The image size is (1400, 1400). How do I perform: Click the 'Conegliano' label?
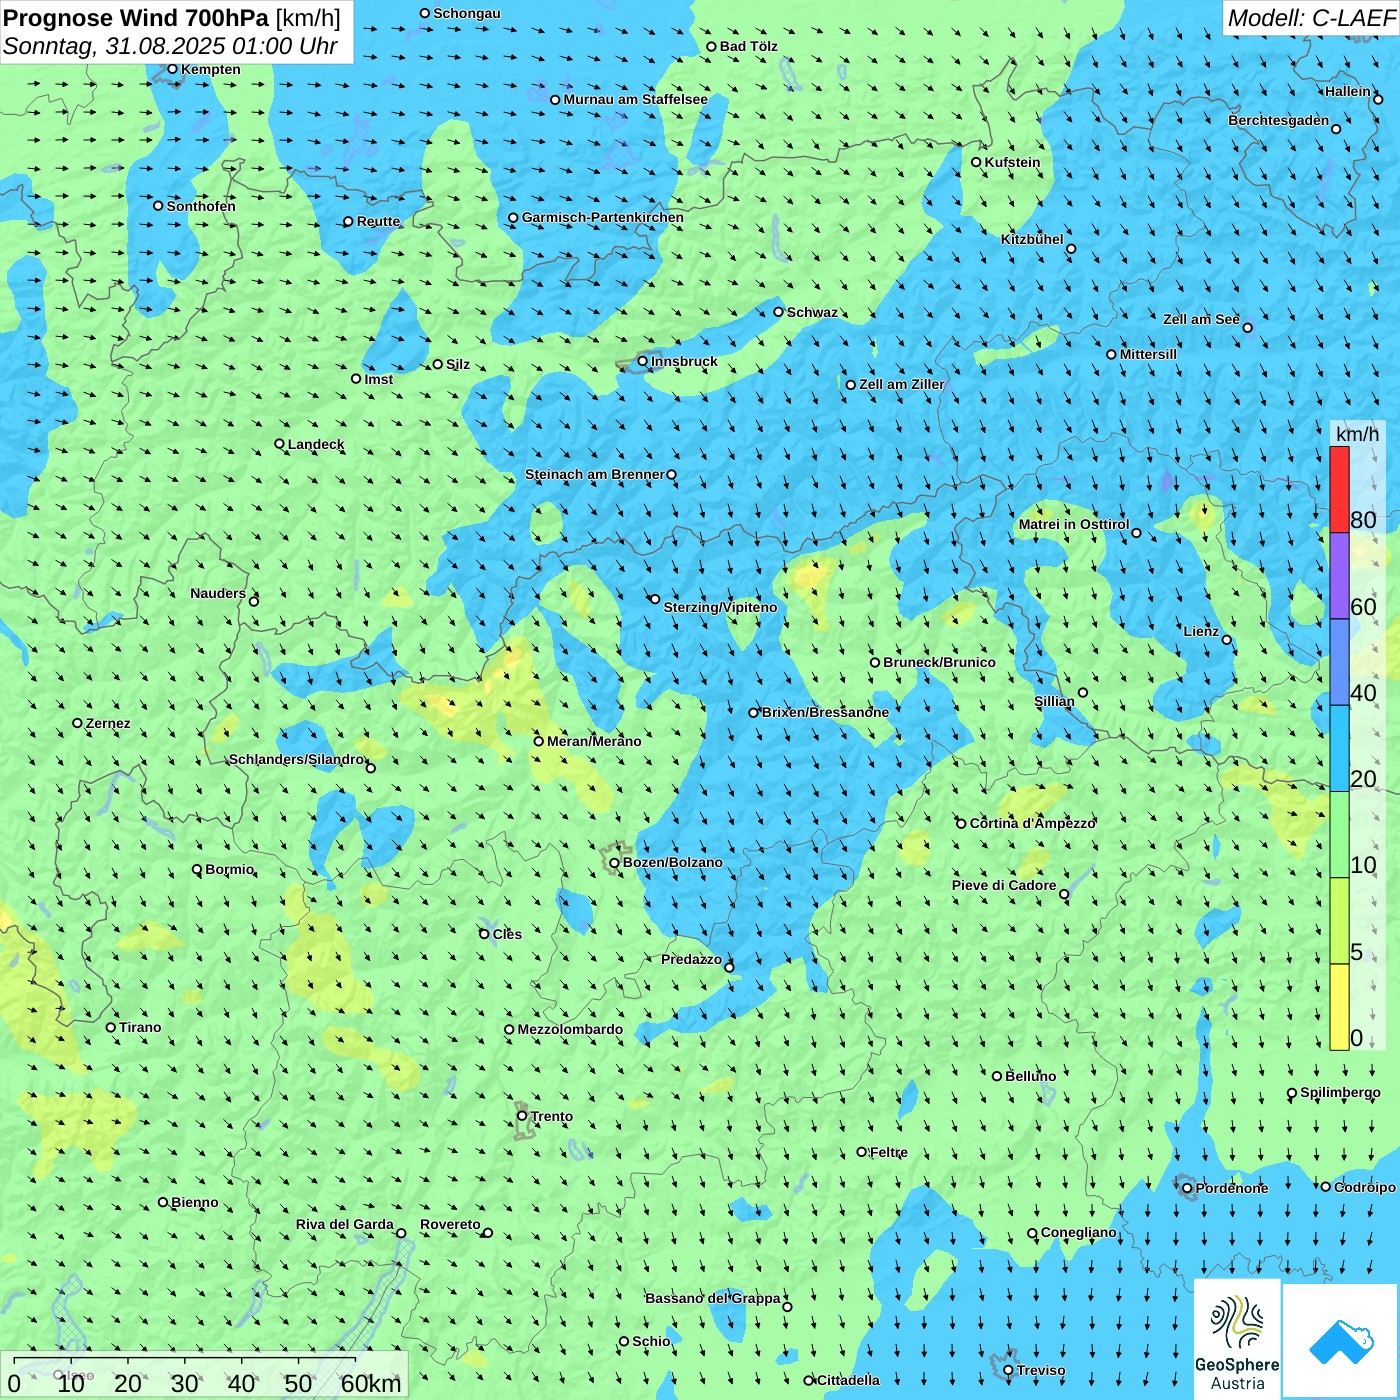click(1079, 1232)
